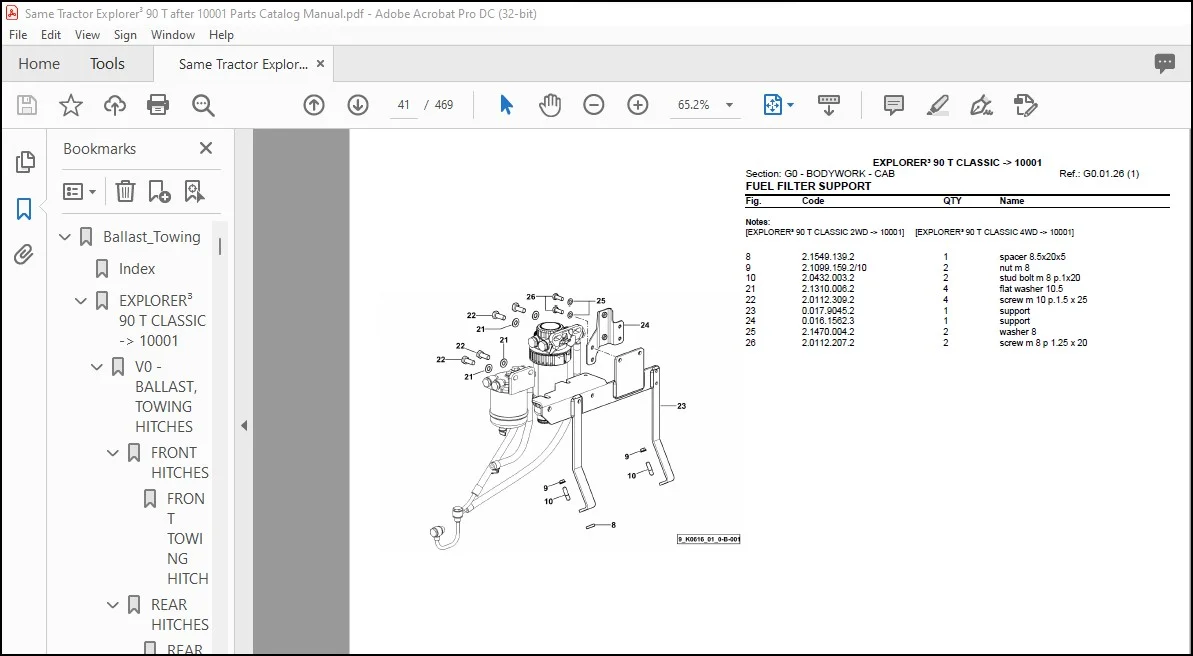Open Page Thumbnails panel icon

pyautogui.click(x=24, y=161)
